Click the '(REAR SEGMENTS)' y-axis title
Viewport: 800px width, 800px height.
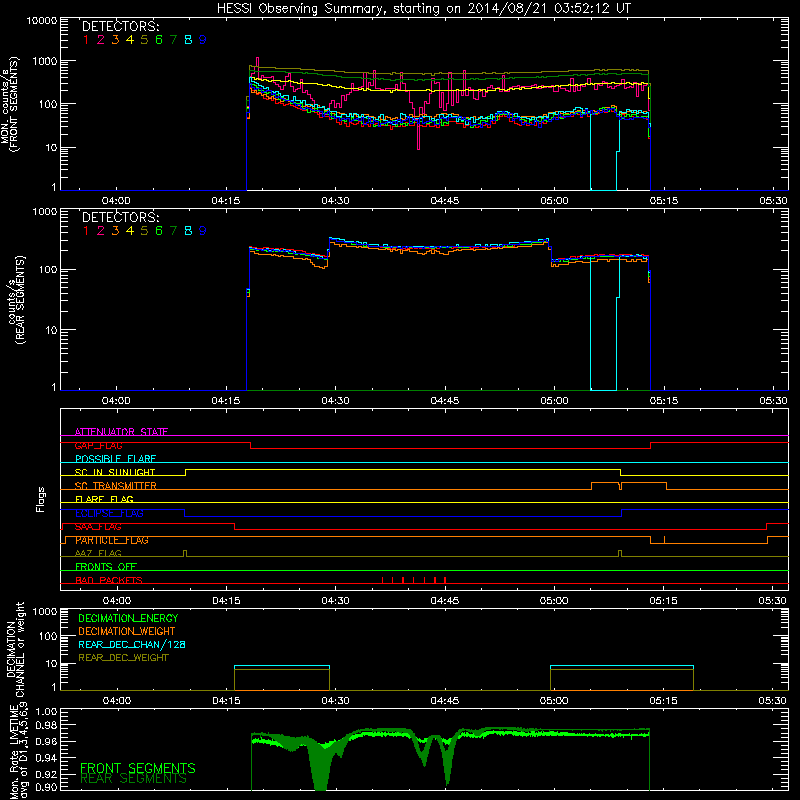point(20,301)
